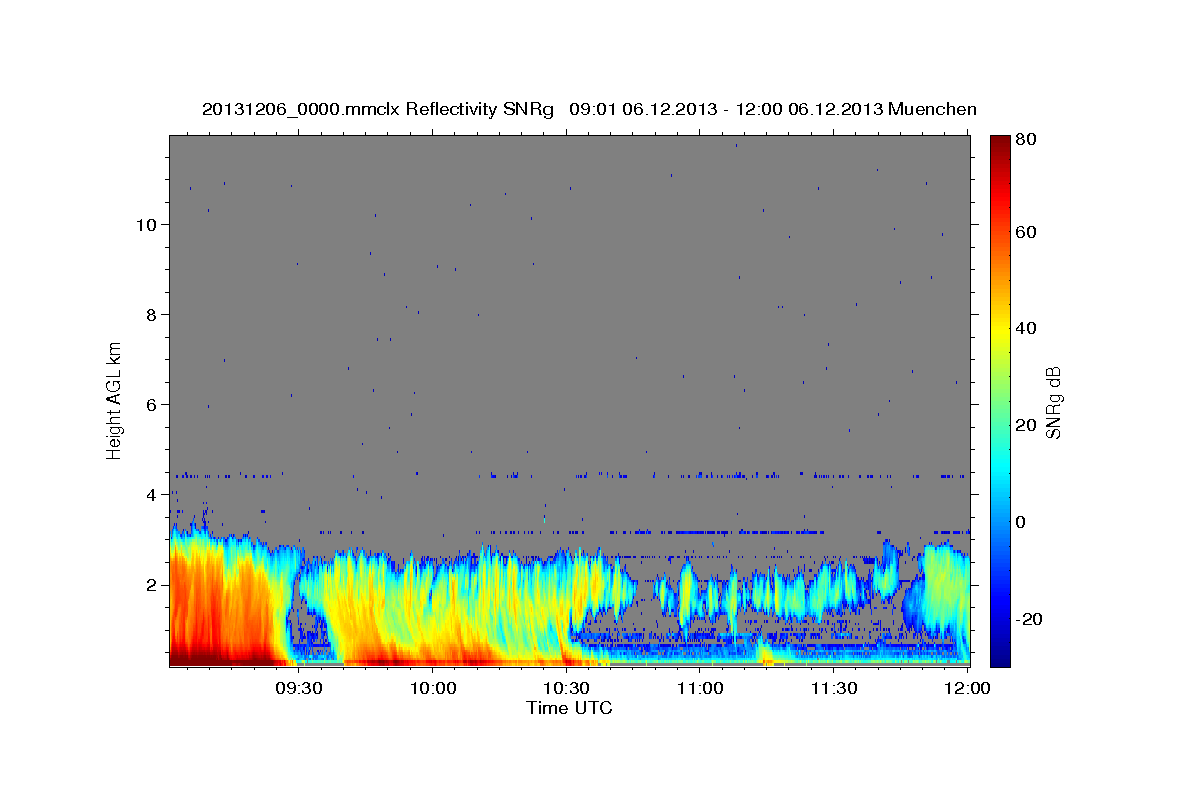Screen dimensions: 1200x800
Task: Click the height tick label 10
Action: point(149,224)
